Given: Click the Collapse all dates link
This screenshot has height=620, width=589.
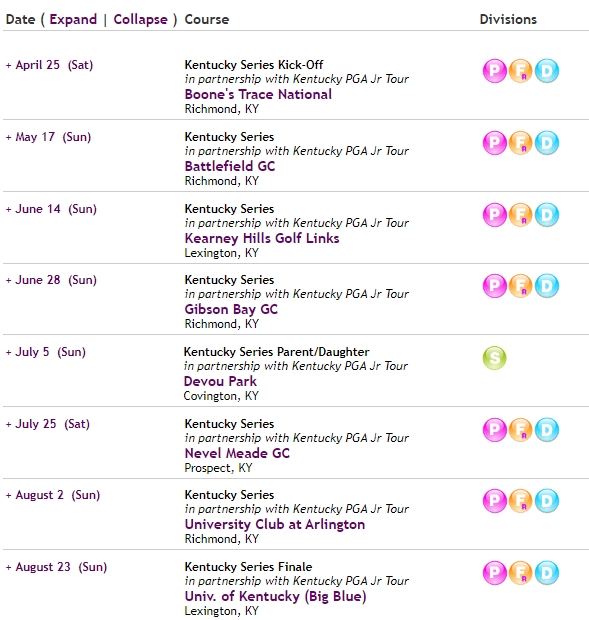Looking at the screenshot, I should 140,19.
